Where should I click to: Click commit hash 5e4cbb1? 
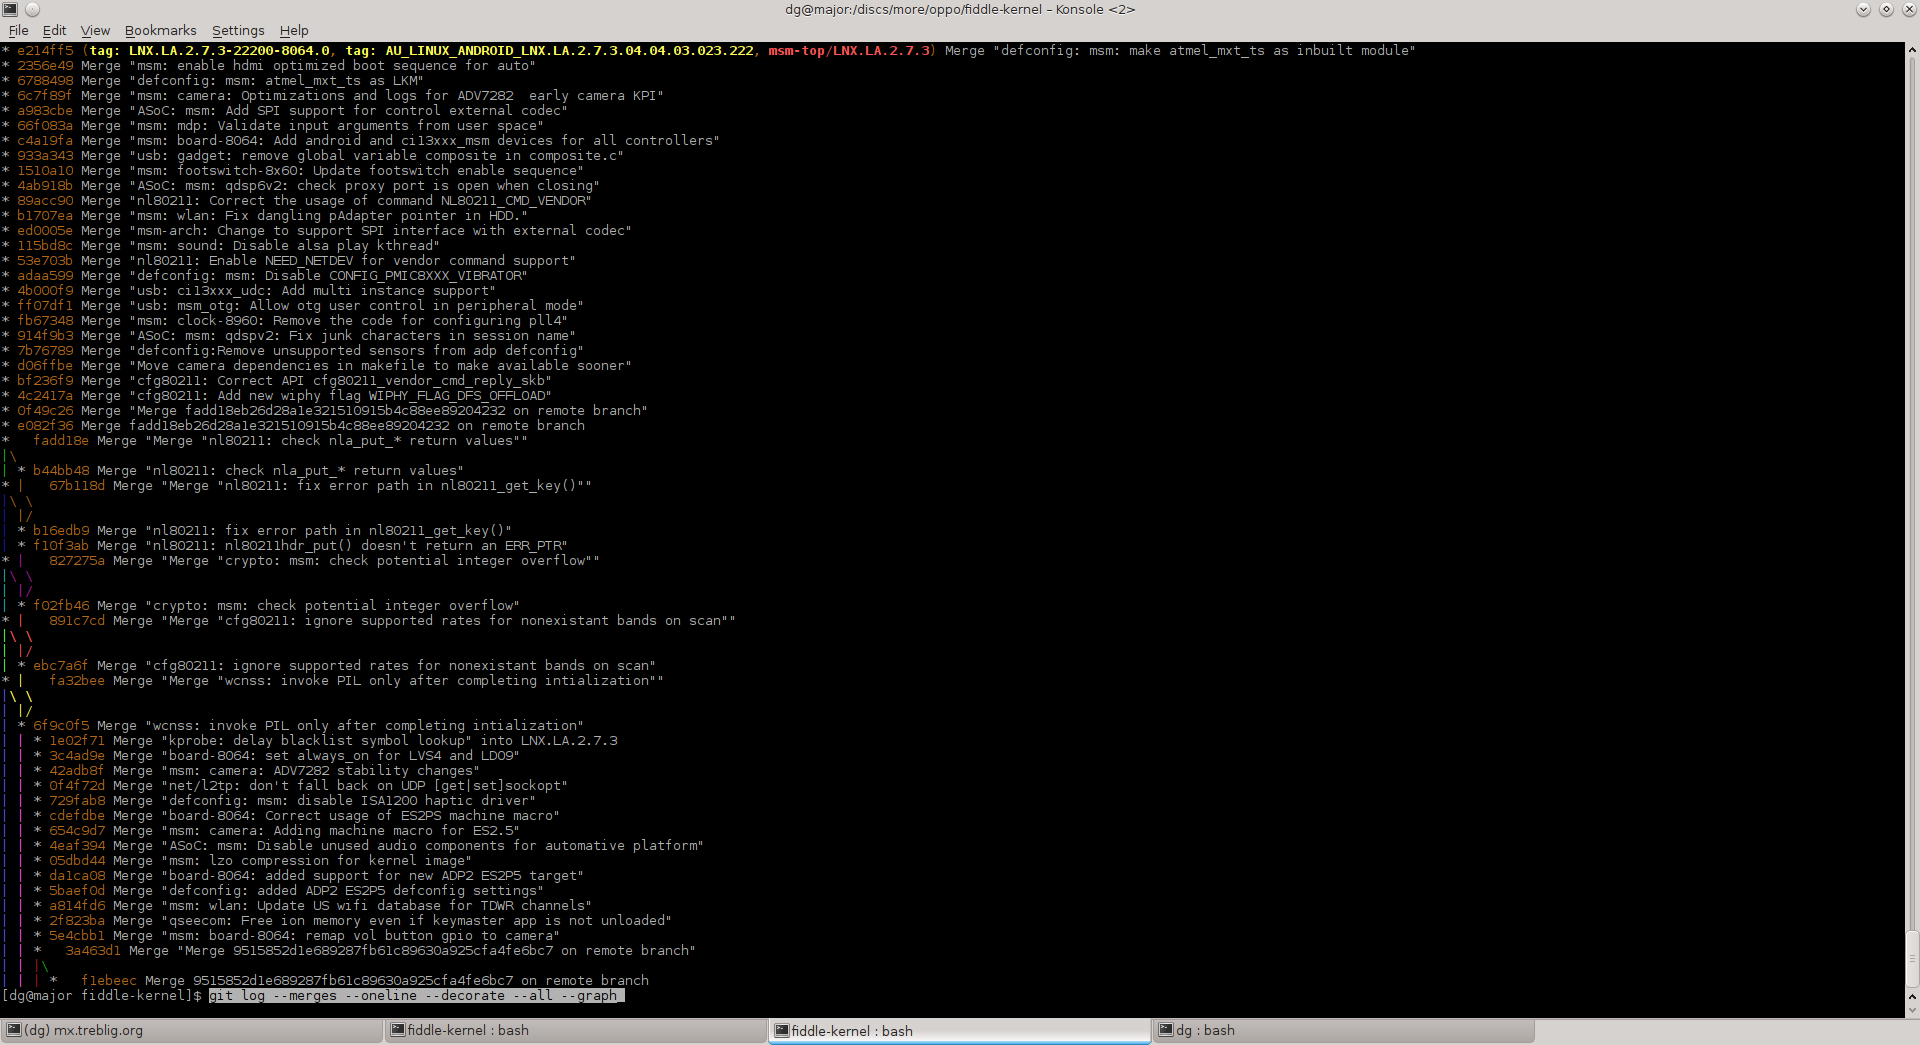pos(77,935)
